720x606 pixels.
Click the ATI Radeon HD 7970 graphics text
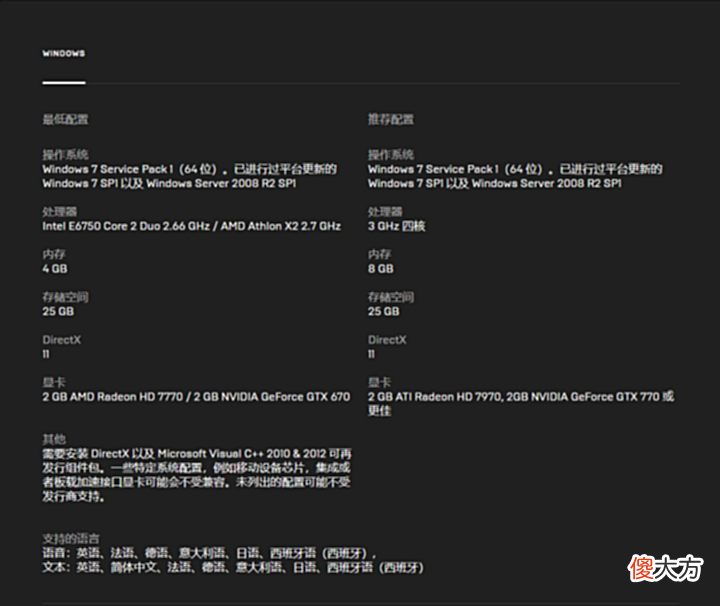(x=521, y=404)
